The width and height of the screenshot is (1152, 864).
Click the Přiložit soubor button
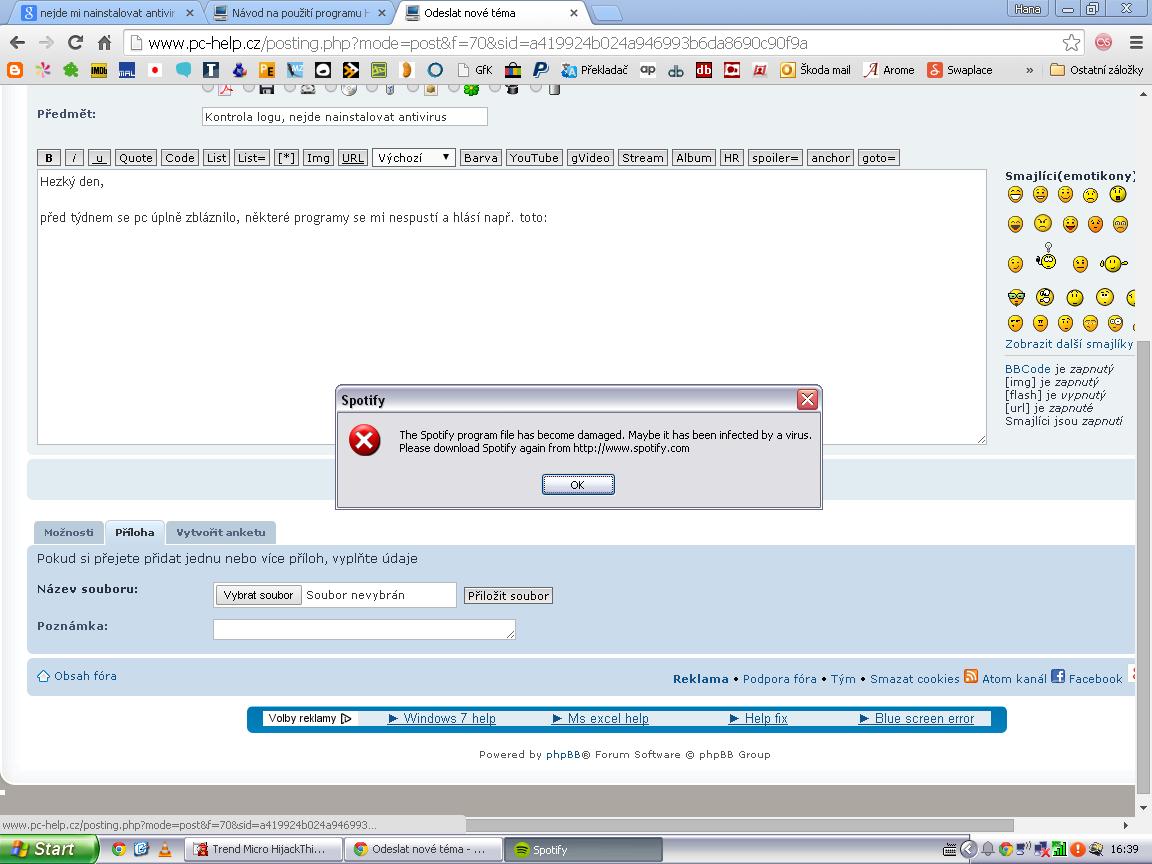pos(508,596)
